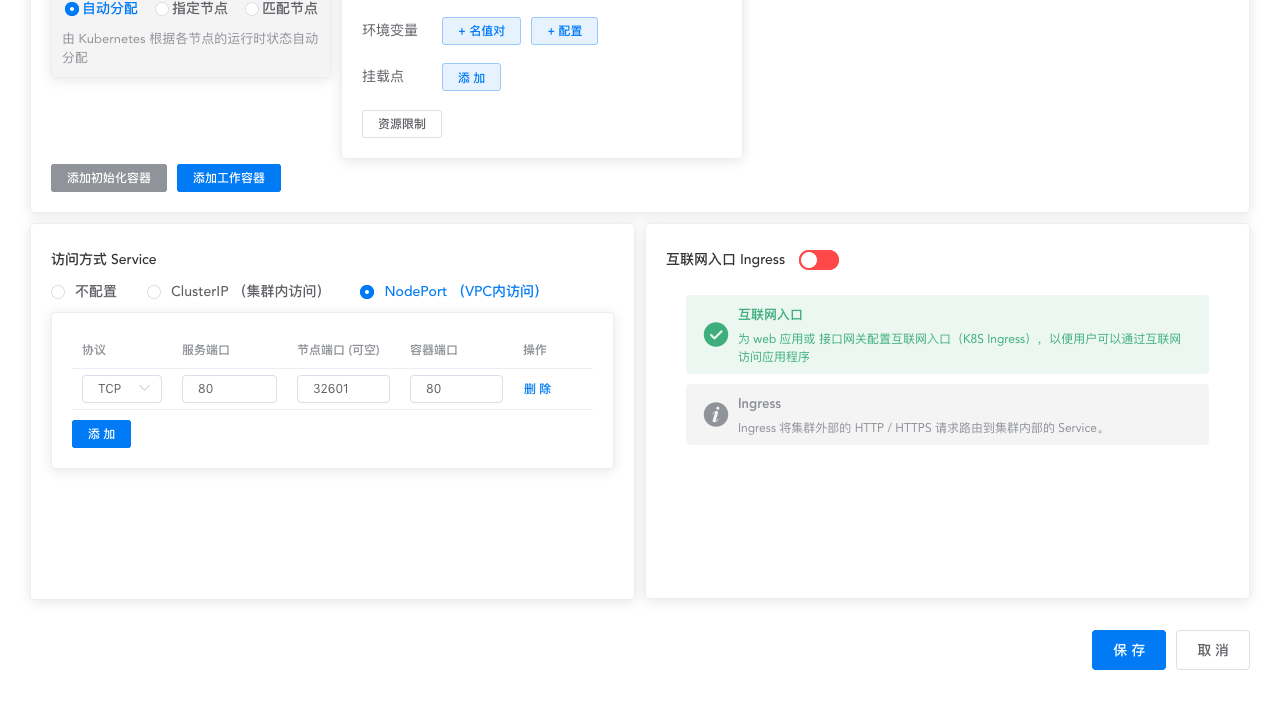Click 添加 to add a mount point
The height and width of the screenshot is (720, 1280).
click(x=471, y=77)
